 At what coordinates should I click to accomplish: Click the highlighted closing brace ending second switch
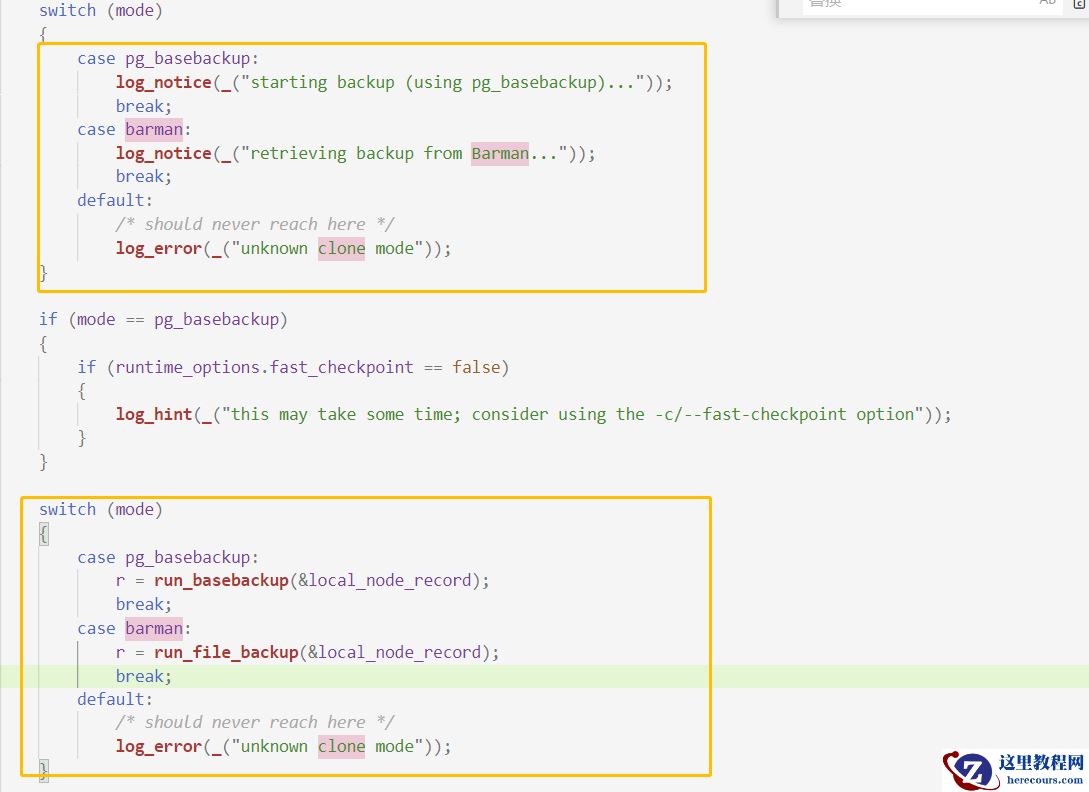pyautogui.click(x=44, y=770)
